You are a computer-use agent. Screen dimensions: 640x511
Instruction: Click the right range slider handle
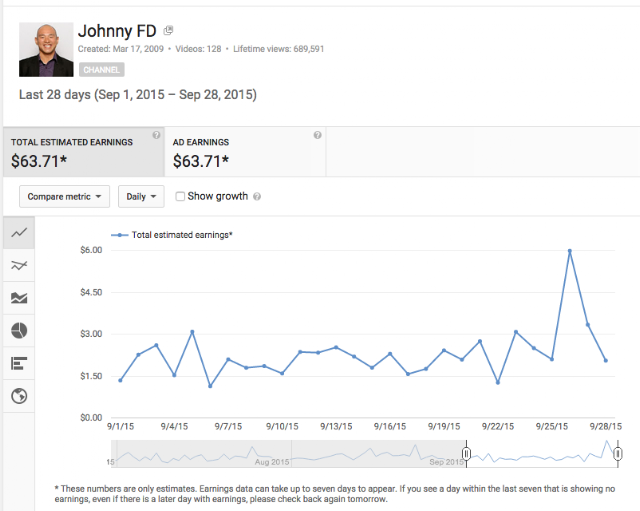618,453
